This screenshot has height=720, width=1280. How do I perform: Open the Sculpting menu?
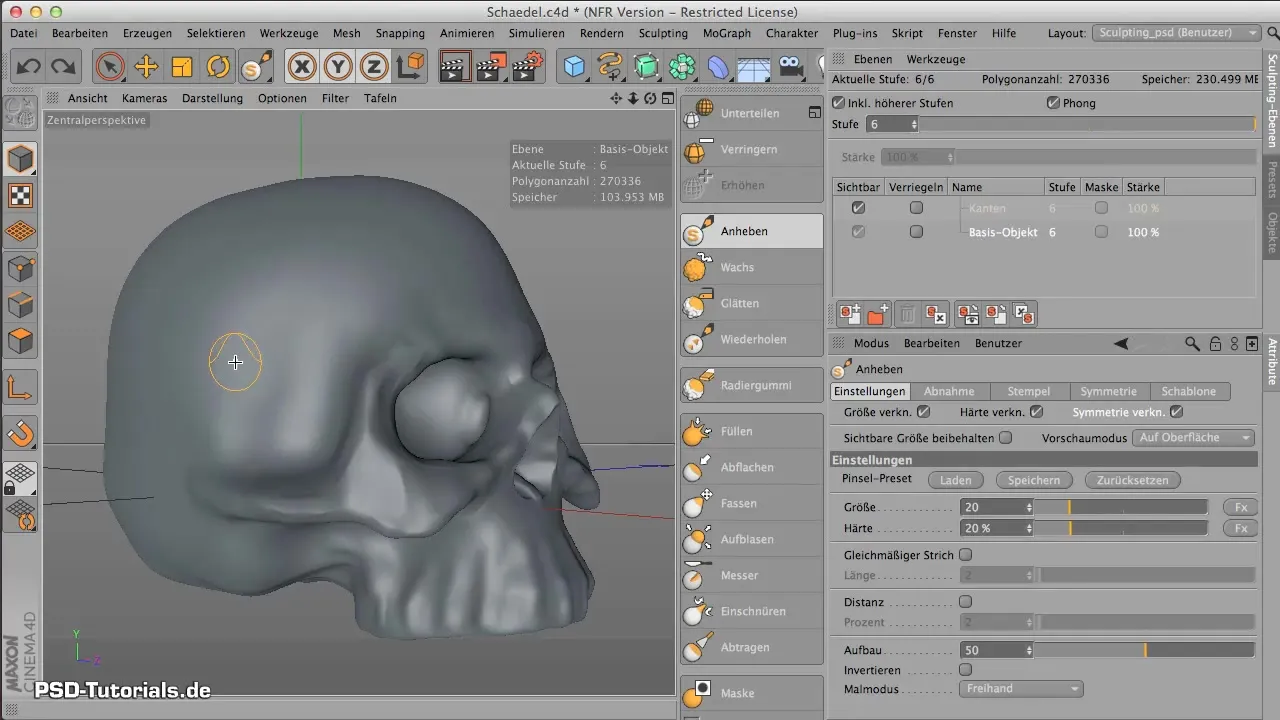(663, 33)
